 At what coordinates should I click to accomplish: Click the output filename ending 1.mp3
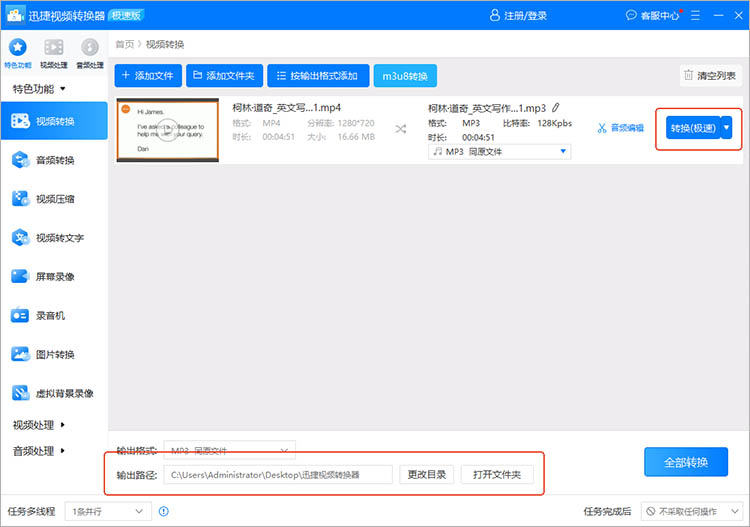tap(487, 109)
